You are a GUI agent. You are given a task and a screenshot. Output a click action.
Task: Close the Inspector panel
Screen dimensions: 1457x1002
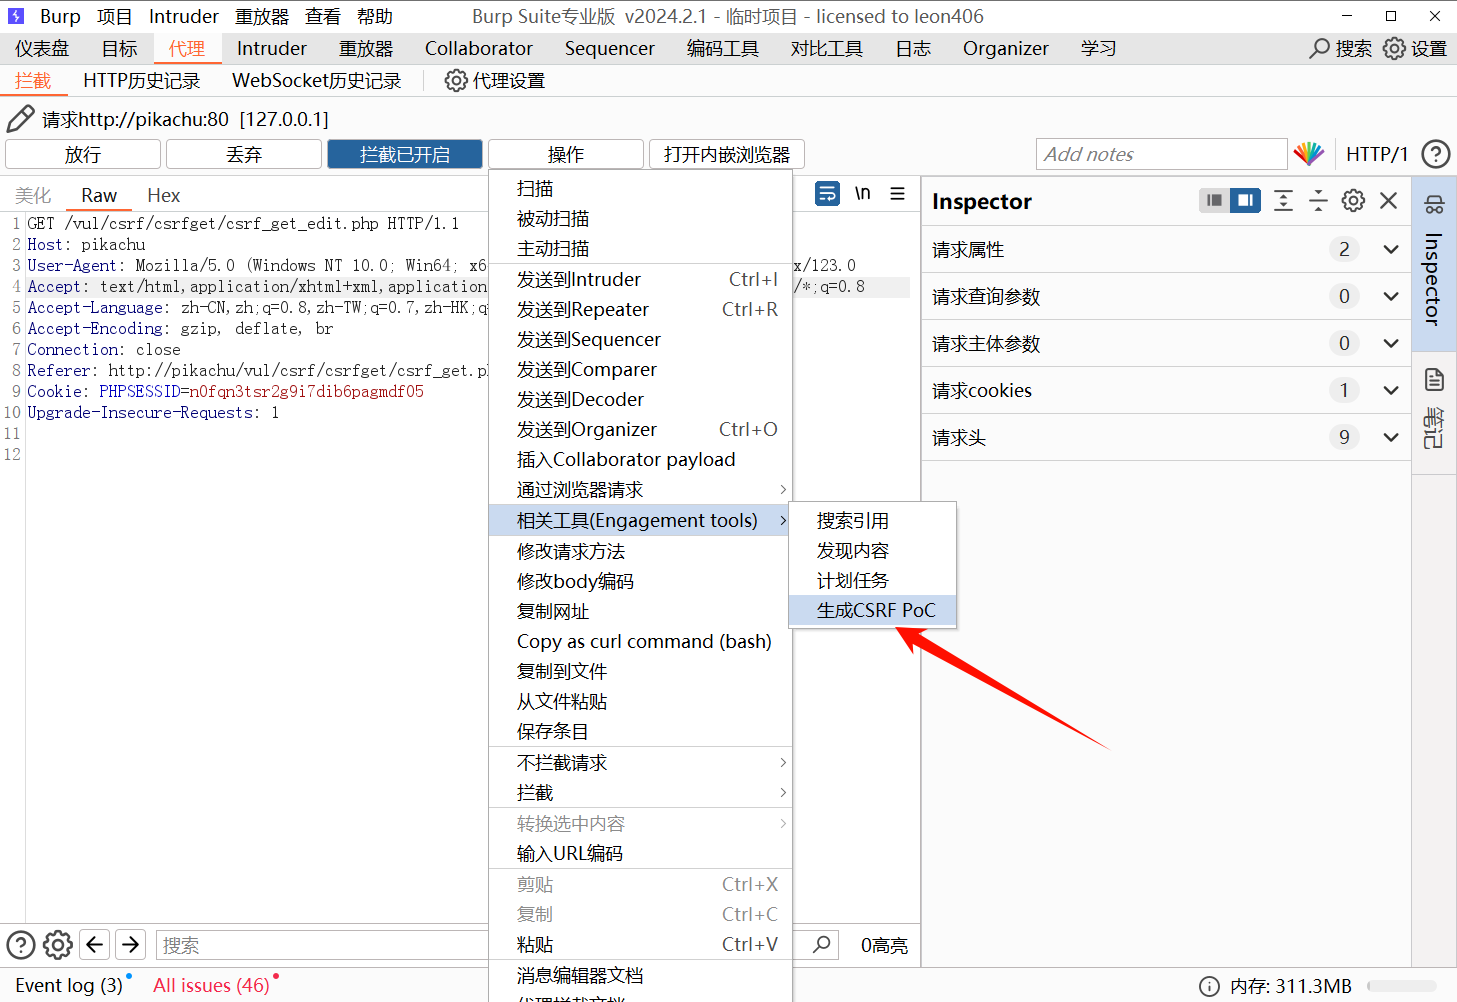(x=1388, y=200)
